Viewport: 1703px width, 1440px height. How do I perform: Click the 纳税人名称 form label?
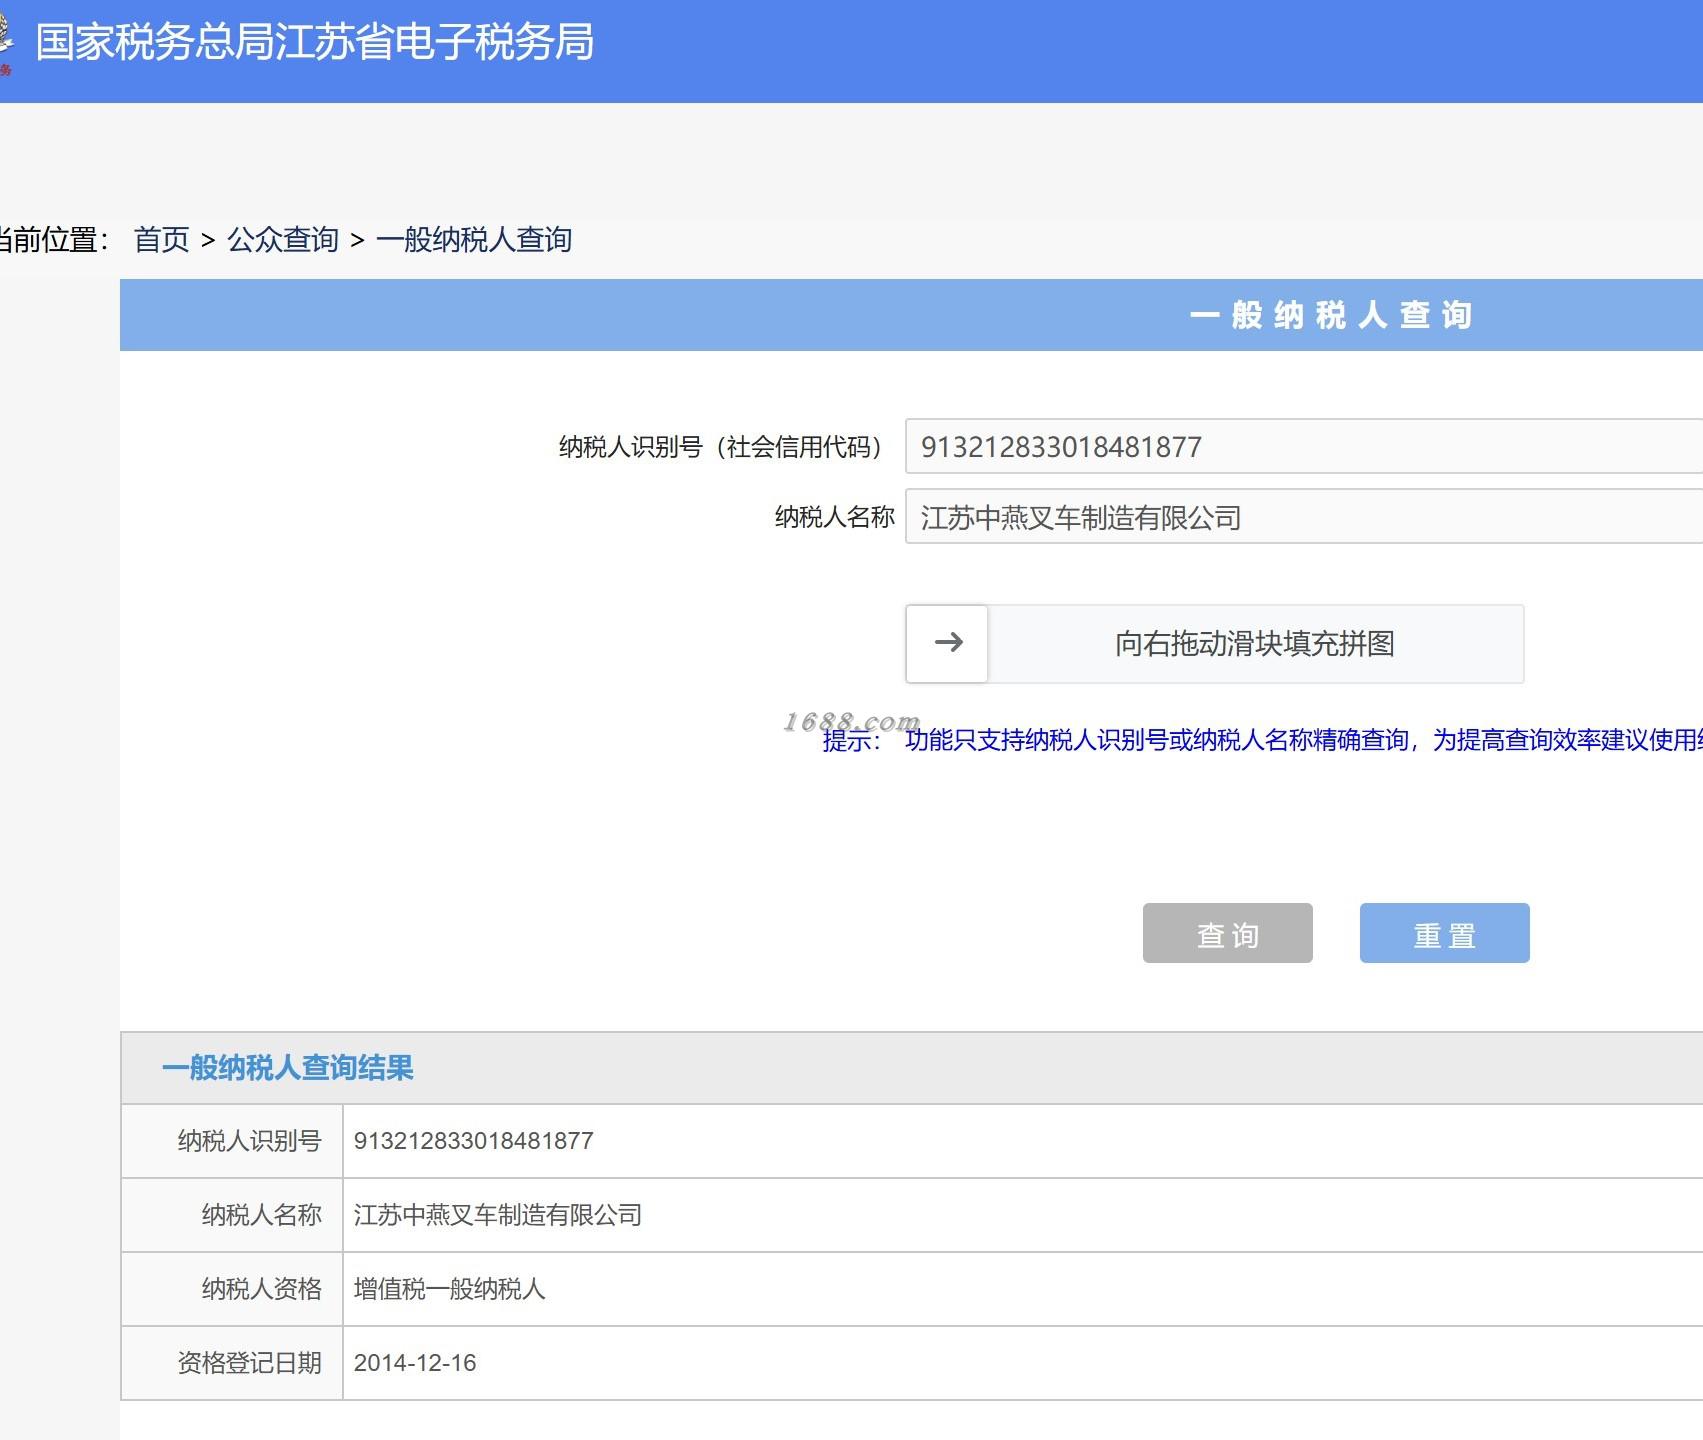click(835, 517)
